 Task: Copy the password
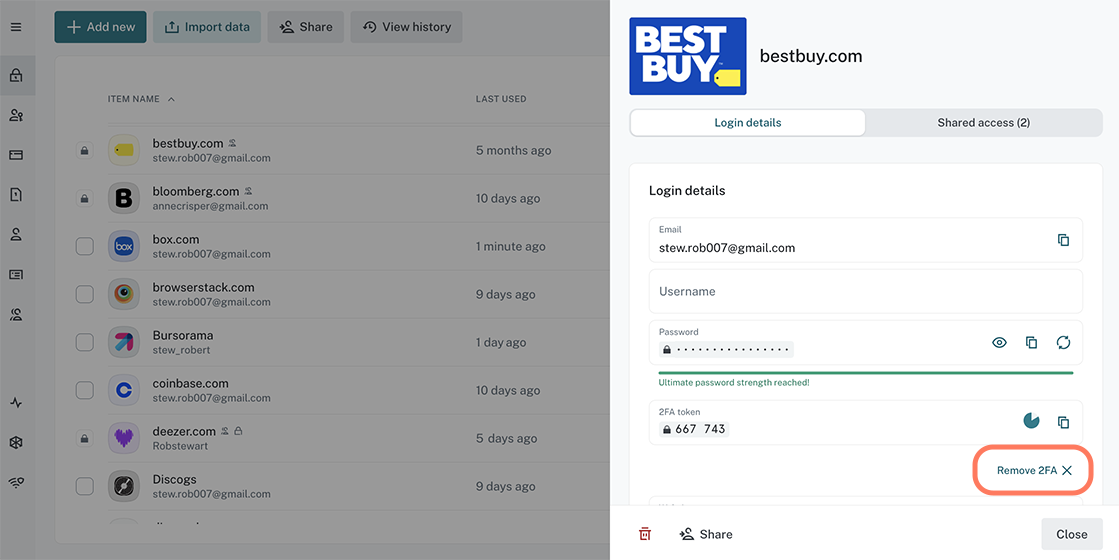click(1031, 343)
